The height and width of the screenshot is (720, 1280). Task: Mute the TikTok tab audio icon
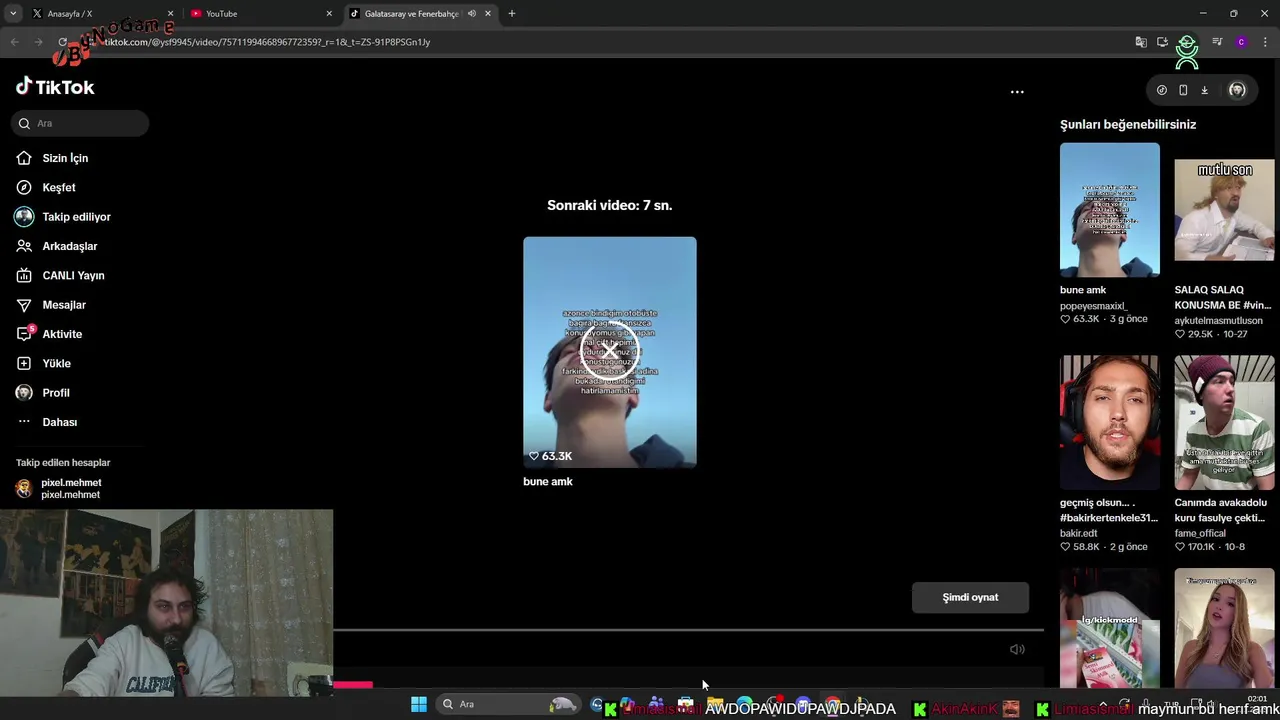click(x=471, y=14)
